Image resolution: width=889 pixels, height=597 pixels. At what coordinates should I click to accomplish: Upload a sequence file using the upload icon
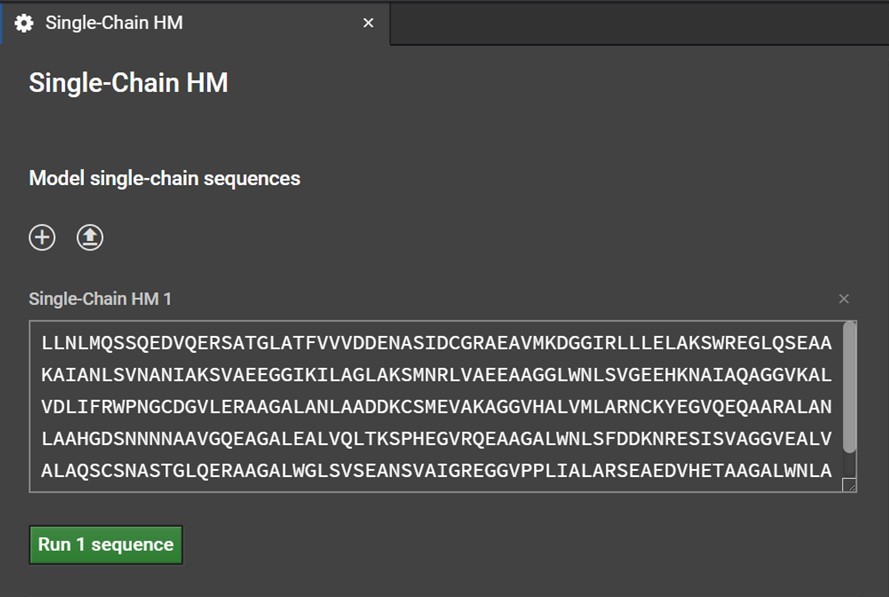point(90,237)
